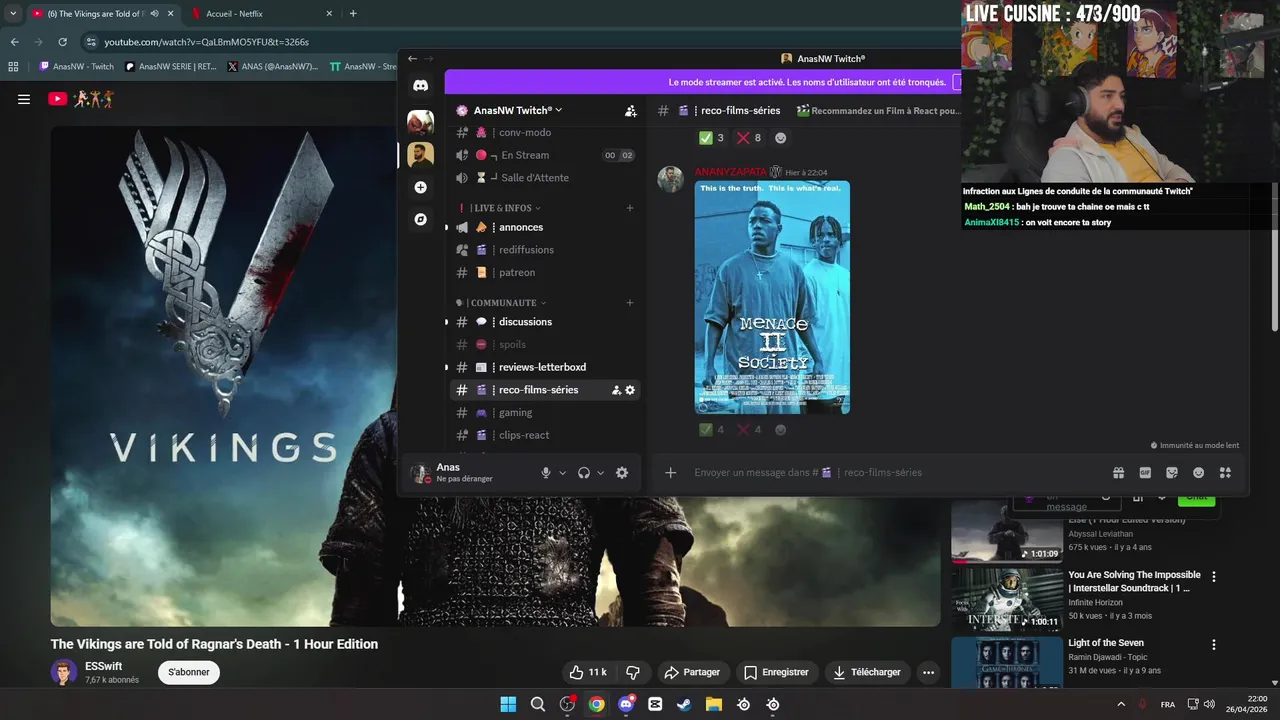Open the emoji picker in message bar
This screenshot has height=720, width=1280.
pyautogui.click(x=1198, y=473)
